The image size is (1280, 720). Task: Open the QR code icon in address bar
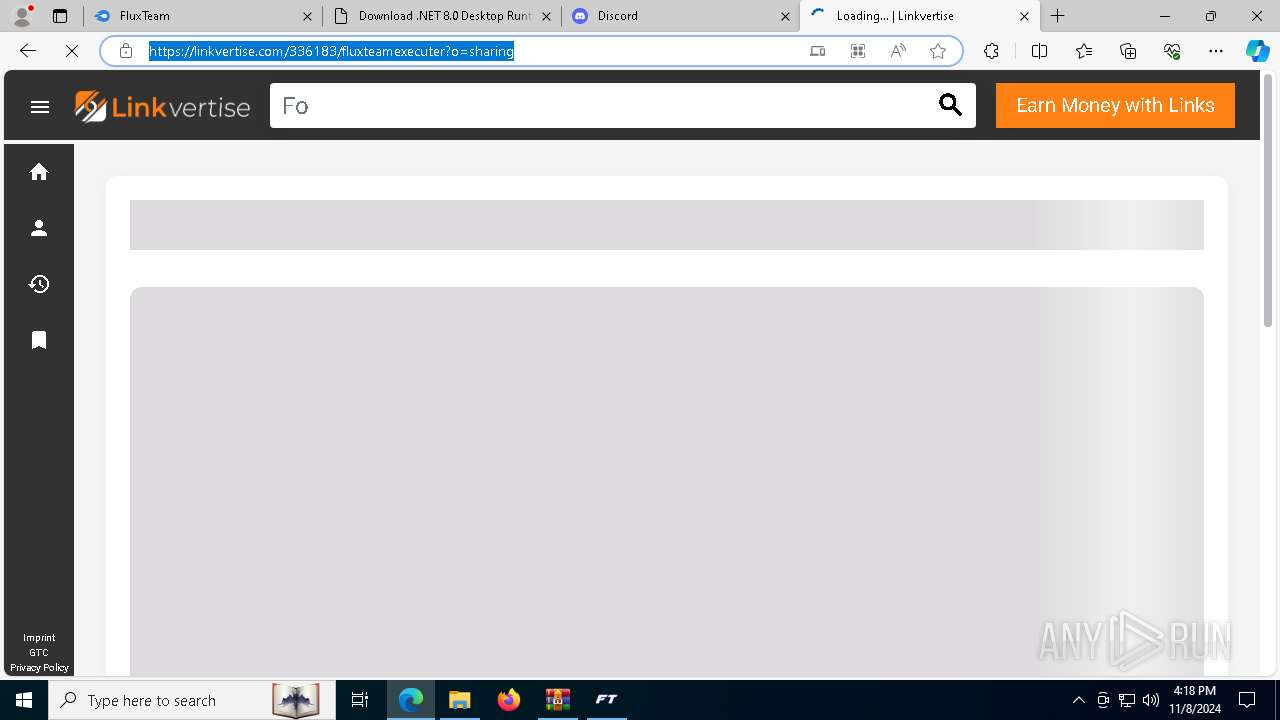tap(858, 51)
